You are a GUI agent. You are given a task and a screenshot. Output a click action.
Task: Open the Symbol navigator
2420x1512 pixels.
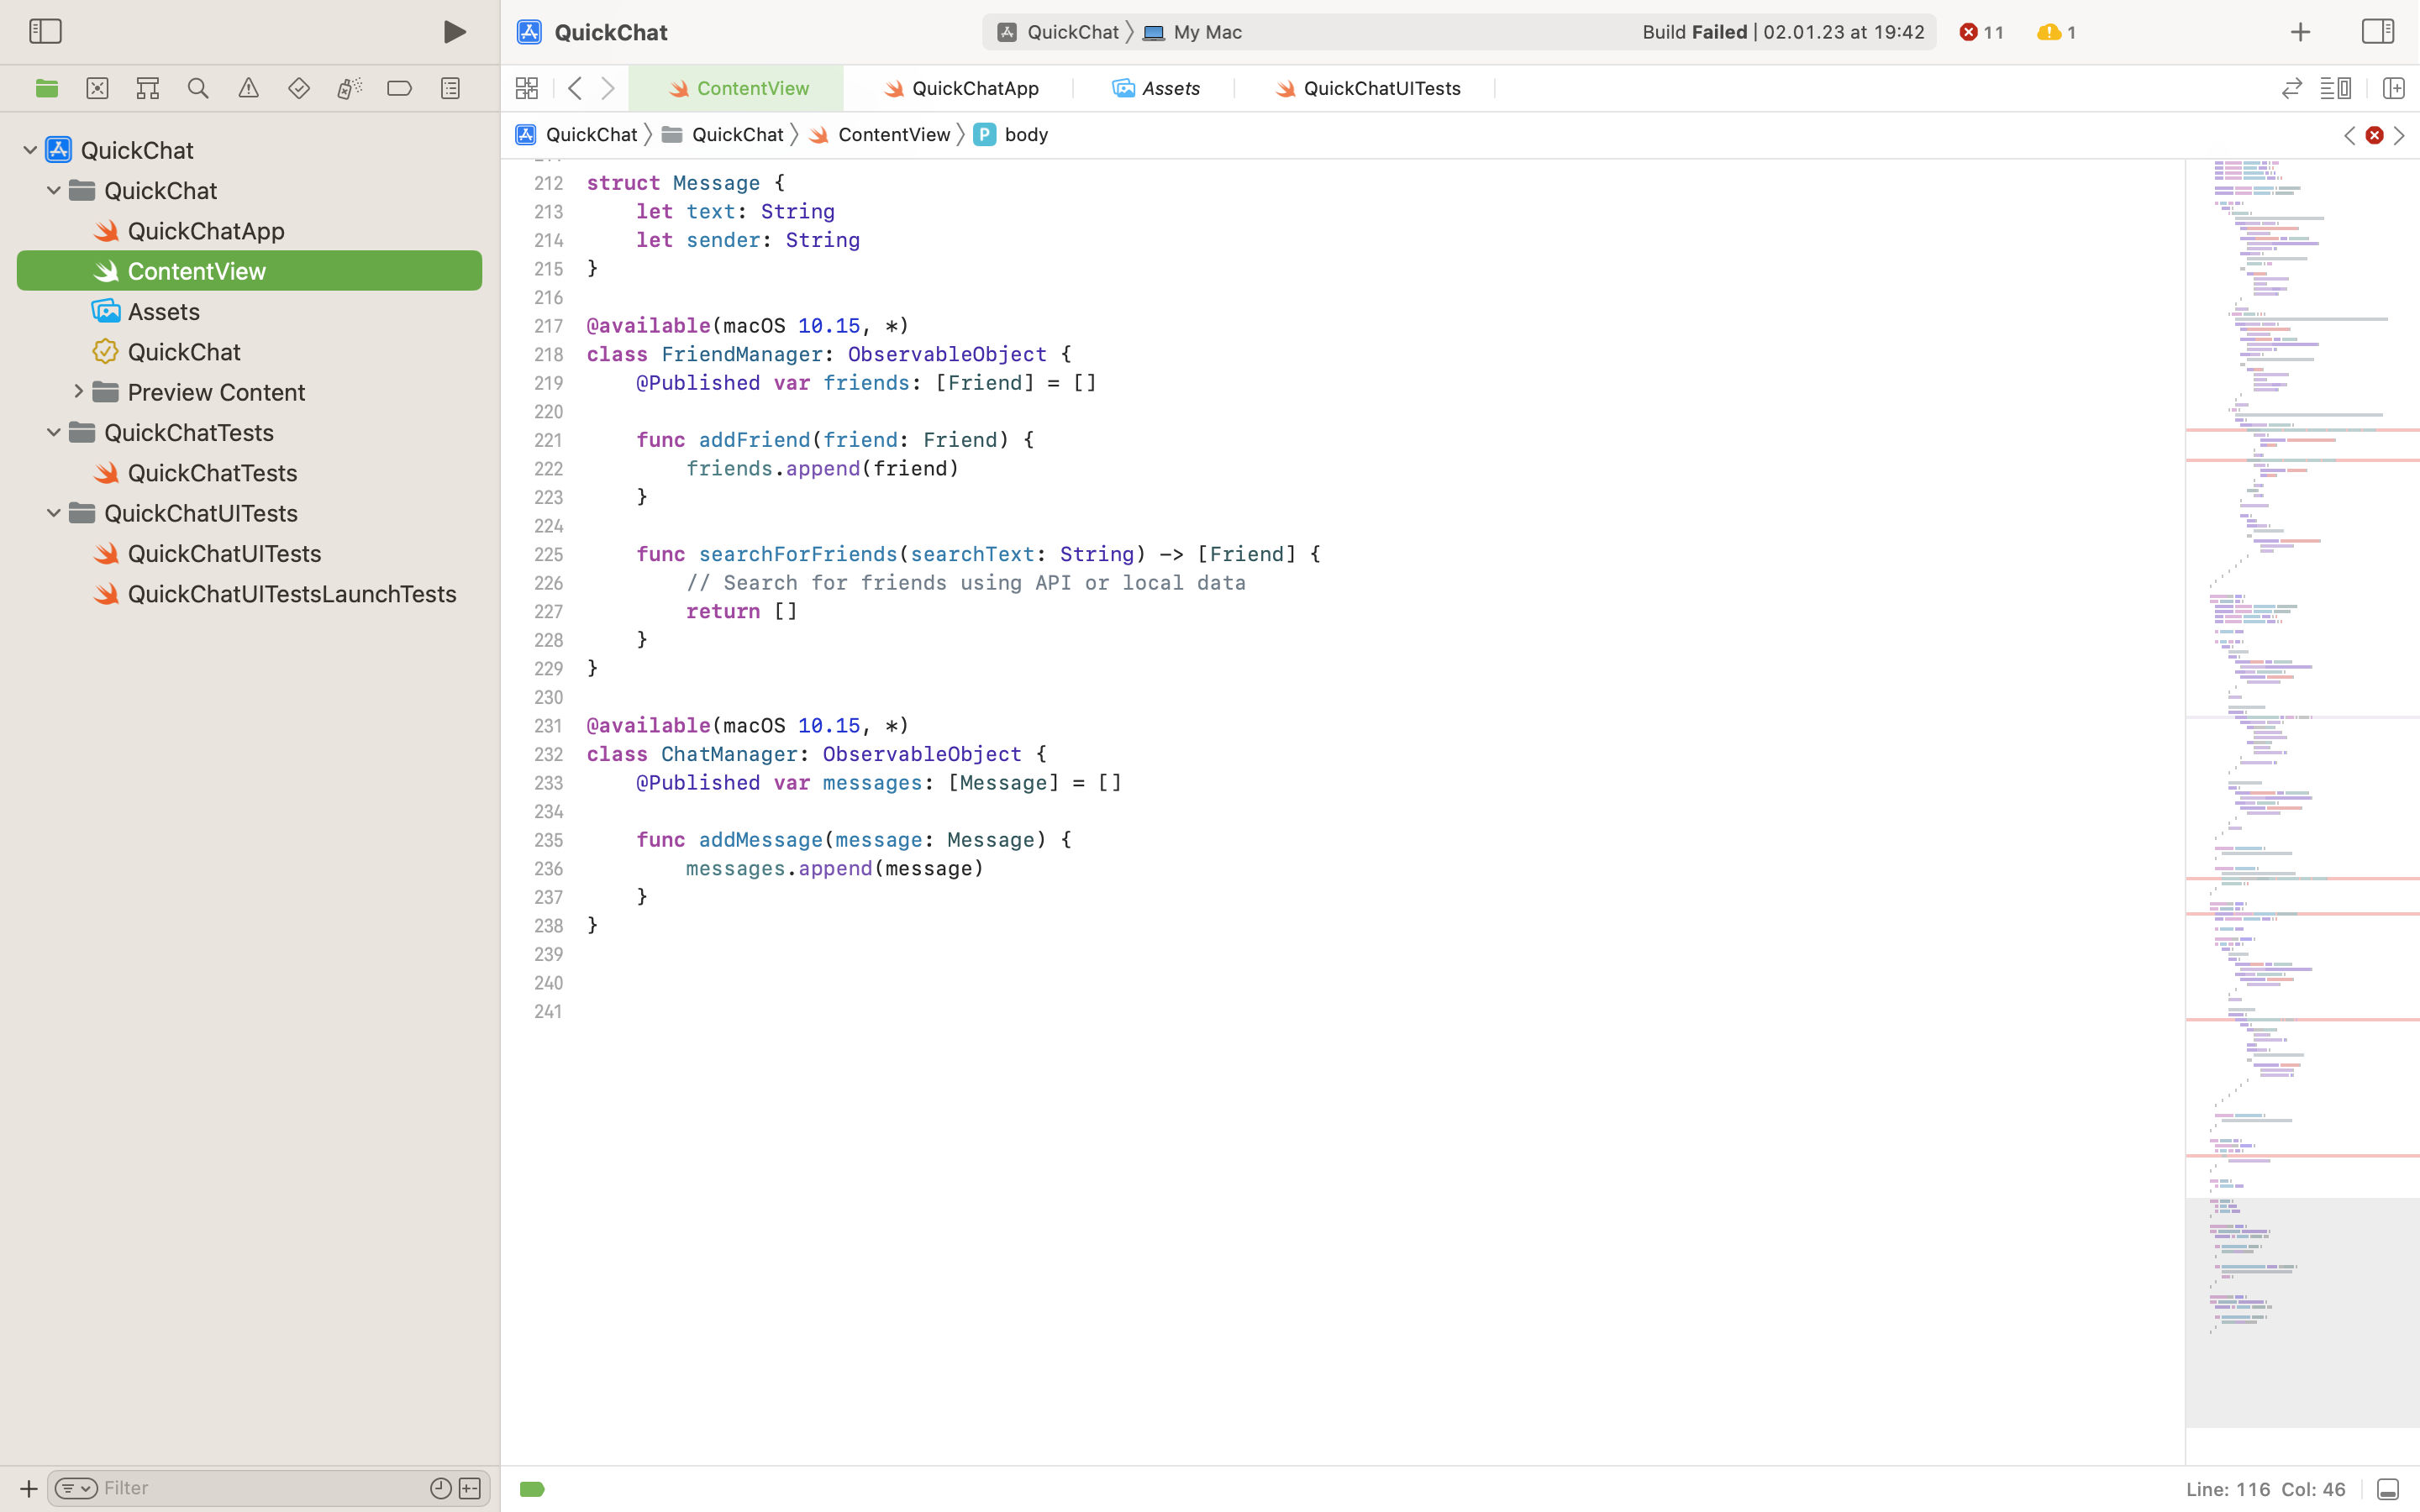point(148,88)
